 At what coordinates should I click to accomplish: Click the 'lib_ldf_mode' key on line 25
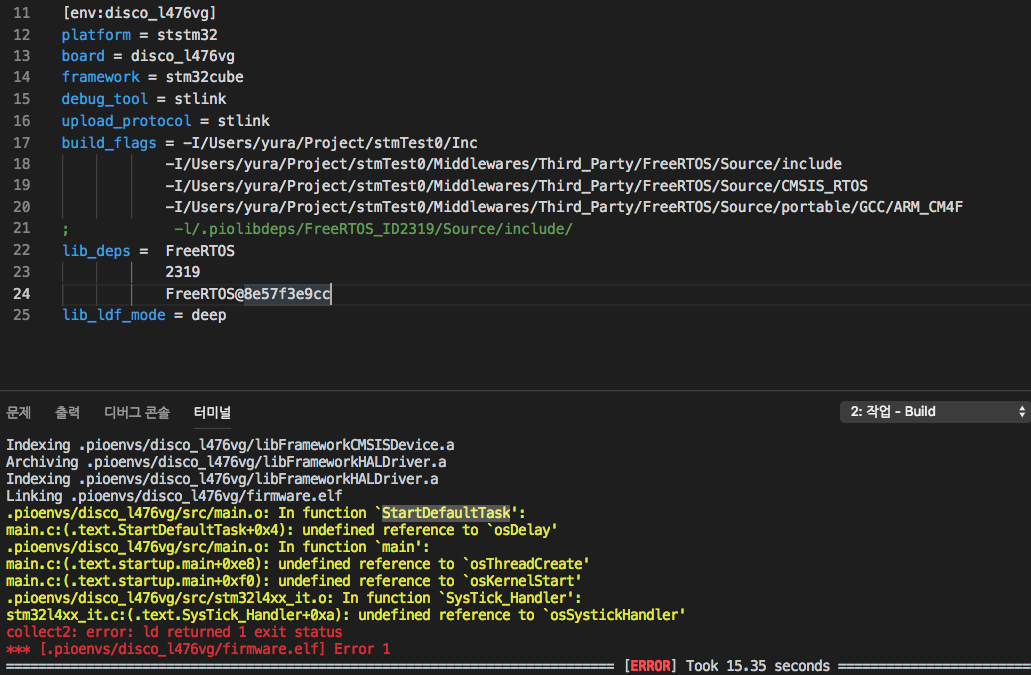113,315
